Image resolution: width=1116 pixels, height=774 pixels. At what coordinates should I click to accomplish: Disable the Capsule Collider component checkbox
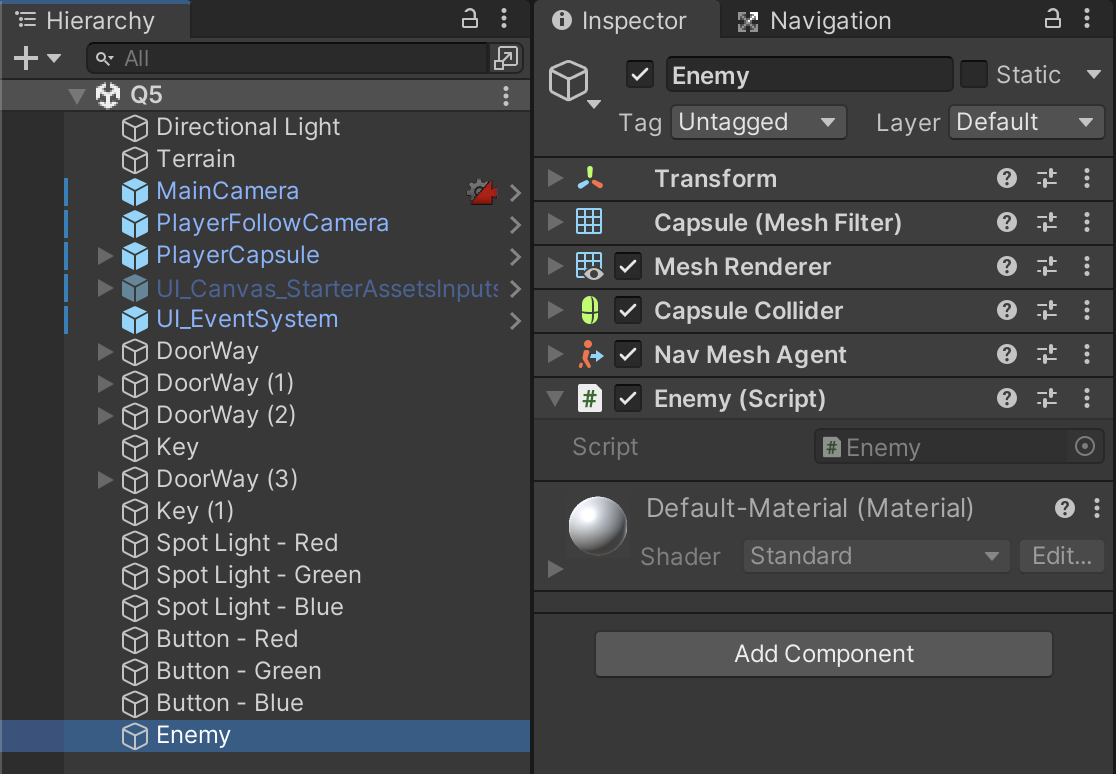pos(628,311)
